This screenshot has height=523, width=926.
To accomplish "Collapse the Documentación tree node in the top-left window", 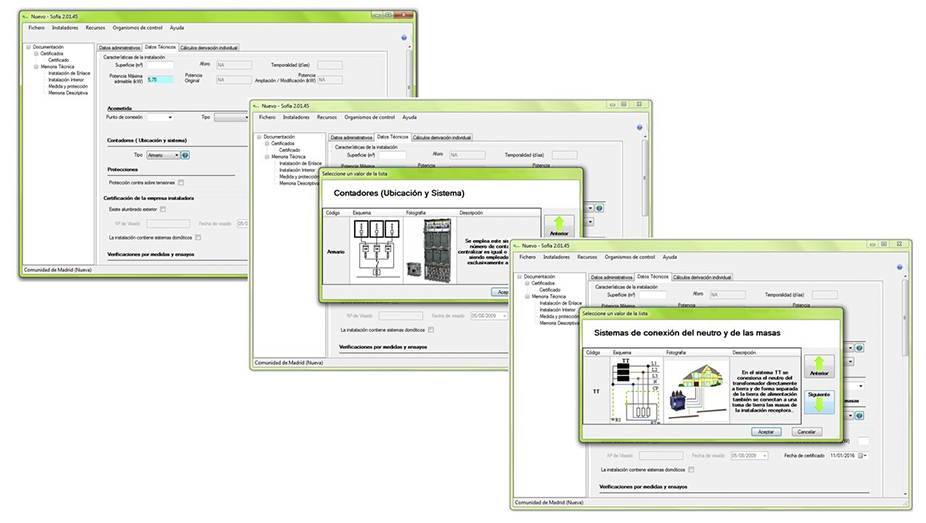I will pyautogui.click(x=28, y=47).
